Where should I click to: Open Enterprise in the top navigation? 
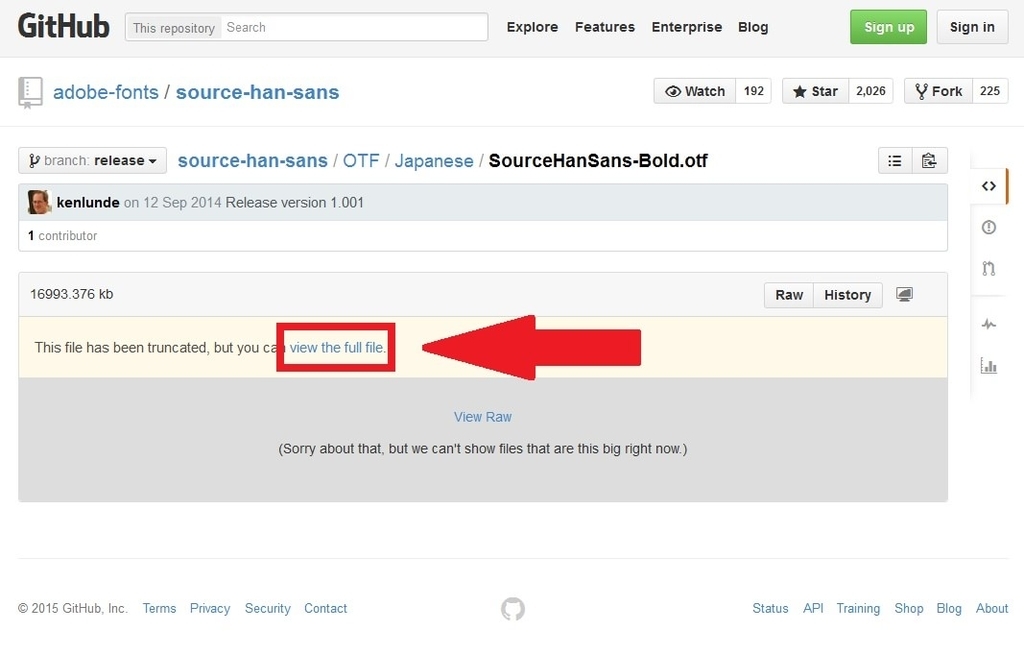pos(686,27)
